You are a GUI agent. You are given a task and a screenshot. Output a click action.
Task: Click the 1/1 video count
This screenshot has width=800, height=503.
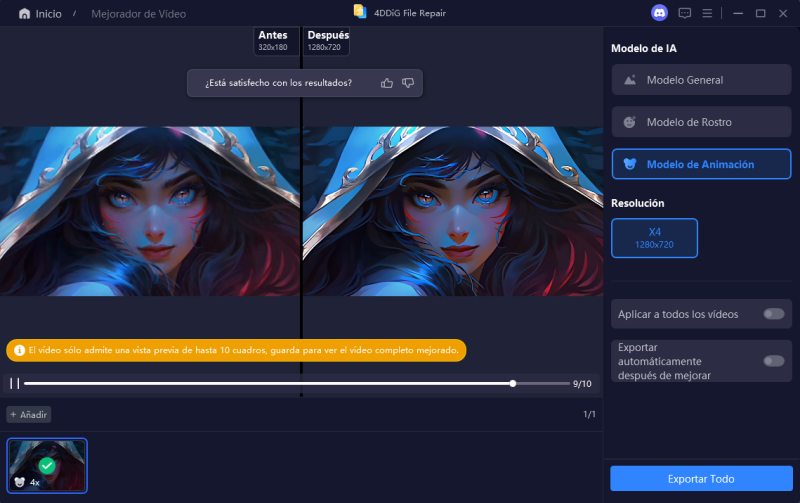click(x=589, y=414)
